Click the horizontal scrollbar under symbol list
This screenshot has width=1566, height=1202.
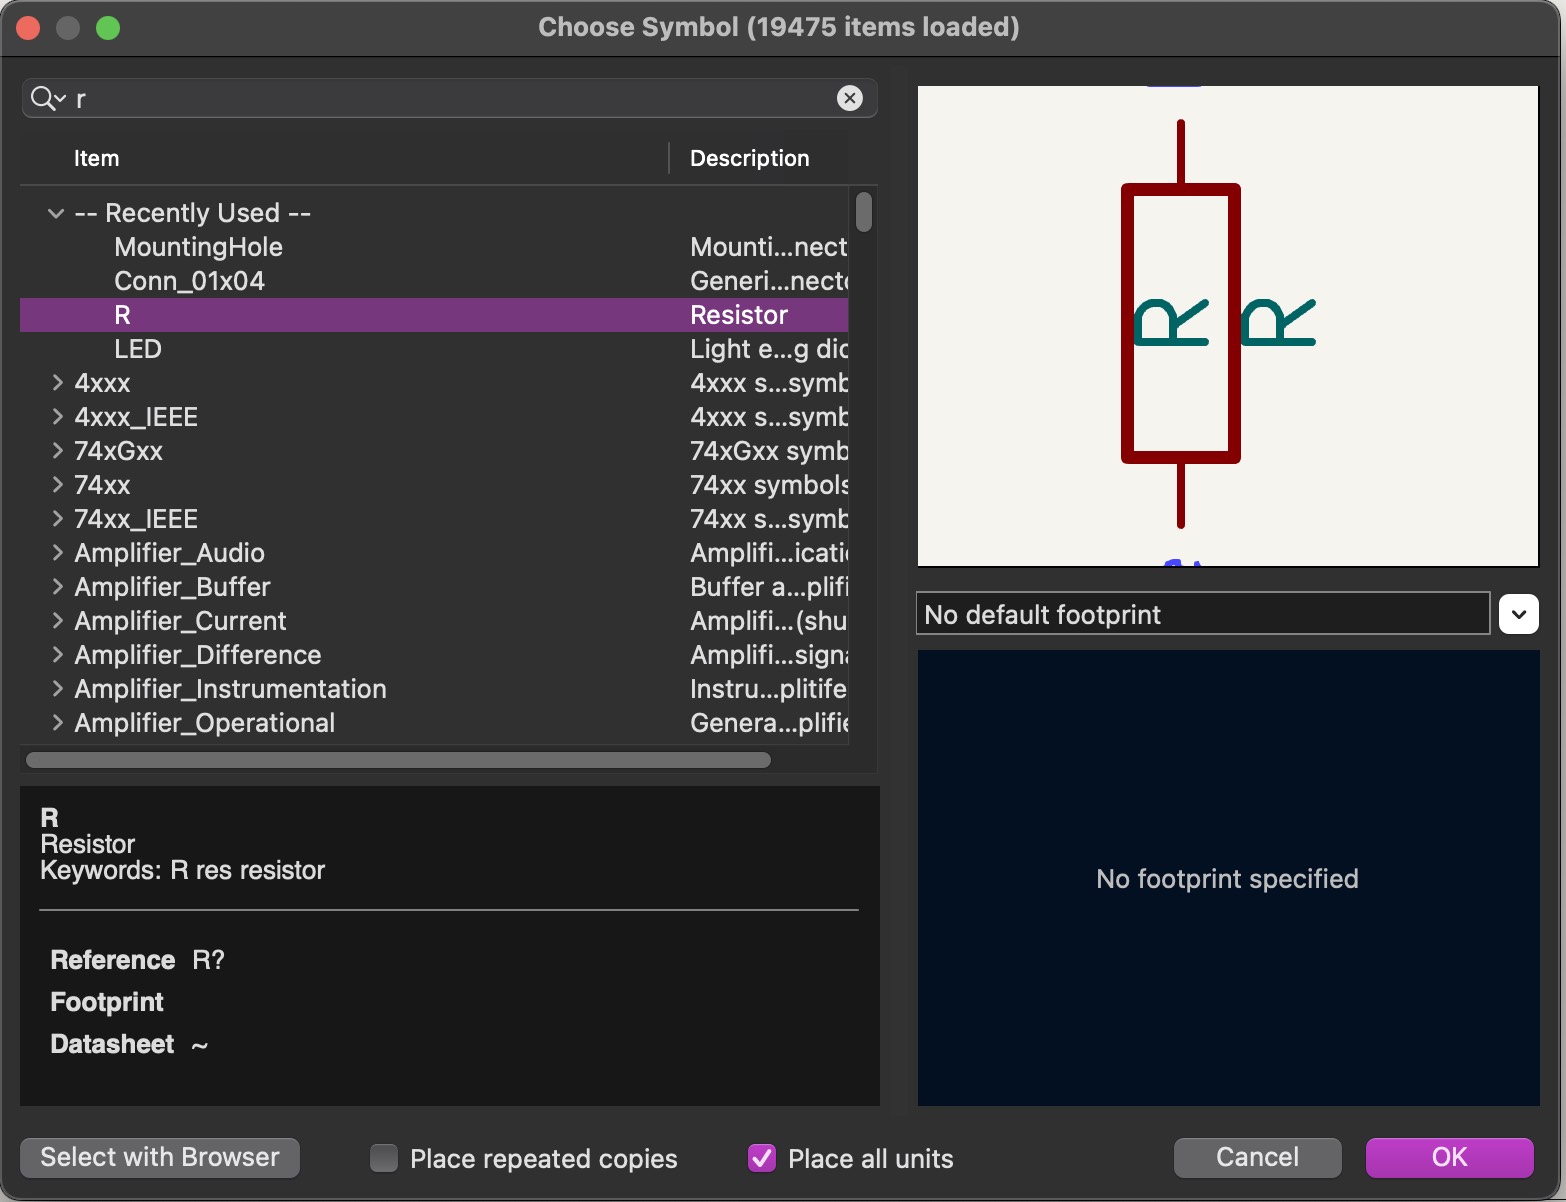point(398,760)
